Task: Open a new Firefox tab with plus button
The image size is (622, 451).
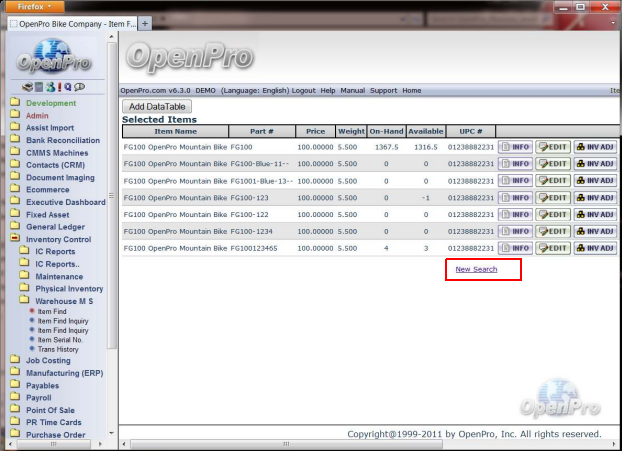Action: click(145, 22)
